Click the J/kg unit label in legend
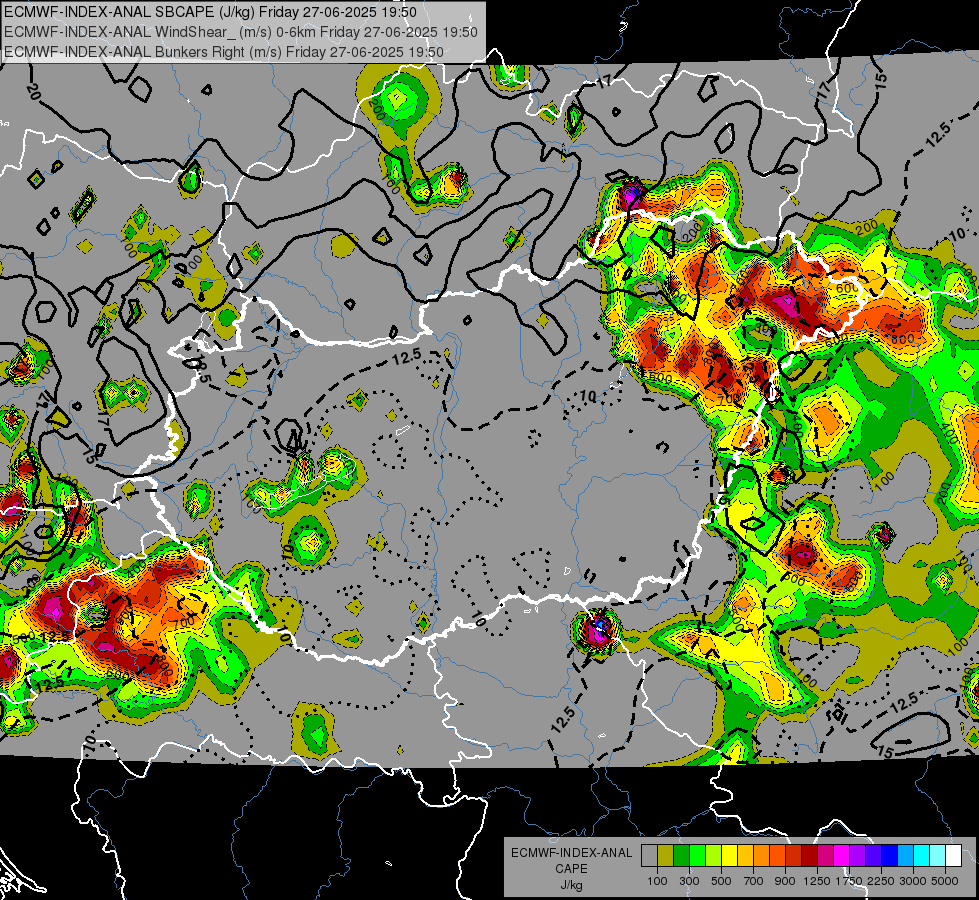979x900 pixels. pos(571,885)
